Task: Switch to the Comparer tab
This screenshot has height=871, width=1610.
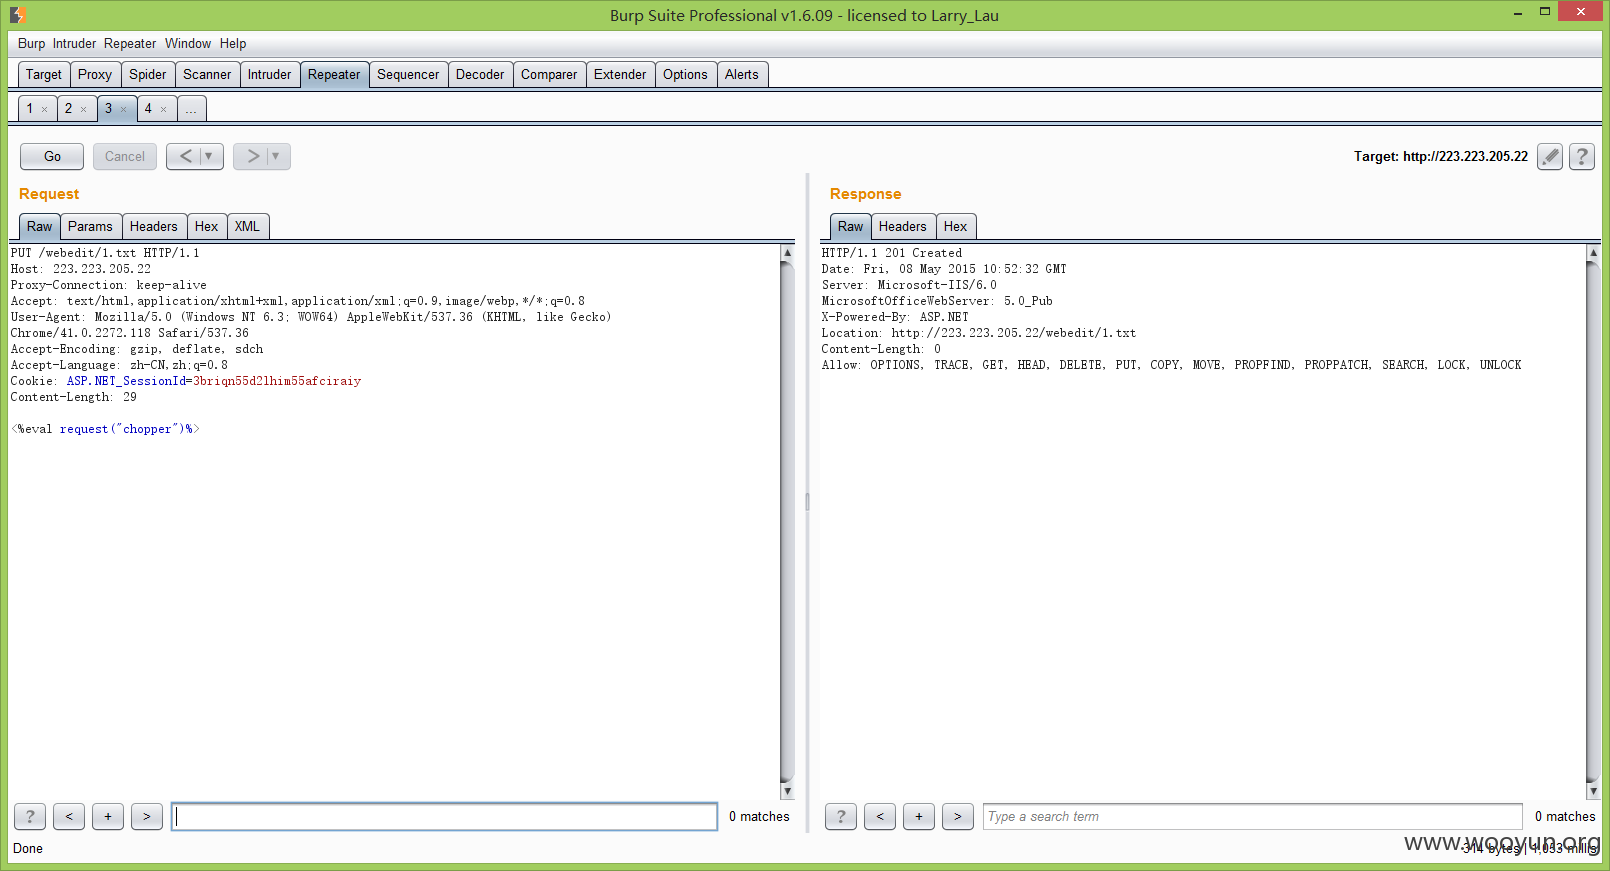Action: (x=549, y=74)
